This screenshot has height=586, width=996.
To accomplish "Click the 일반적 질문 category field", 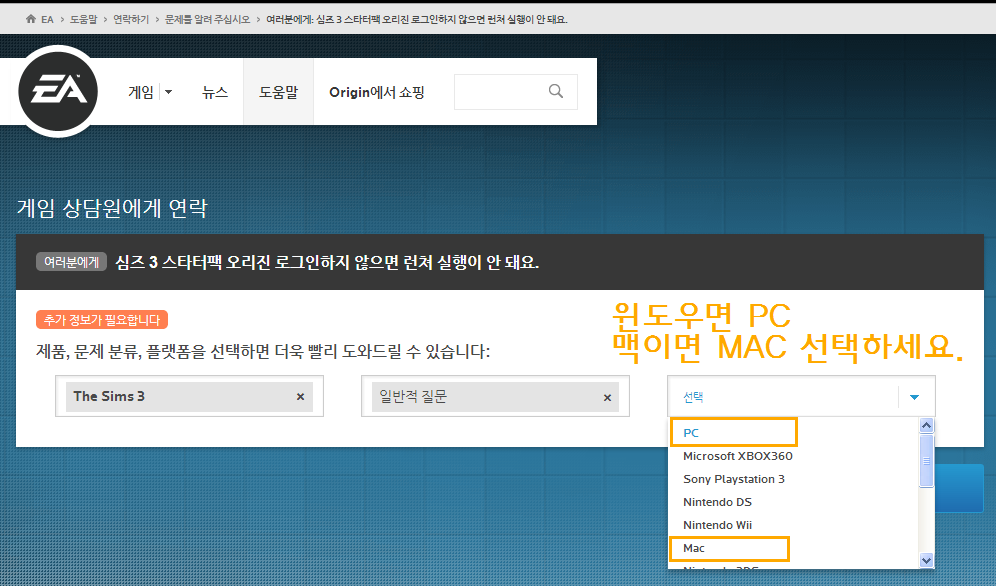I will tap(495, 397).
